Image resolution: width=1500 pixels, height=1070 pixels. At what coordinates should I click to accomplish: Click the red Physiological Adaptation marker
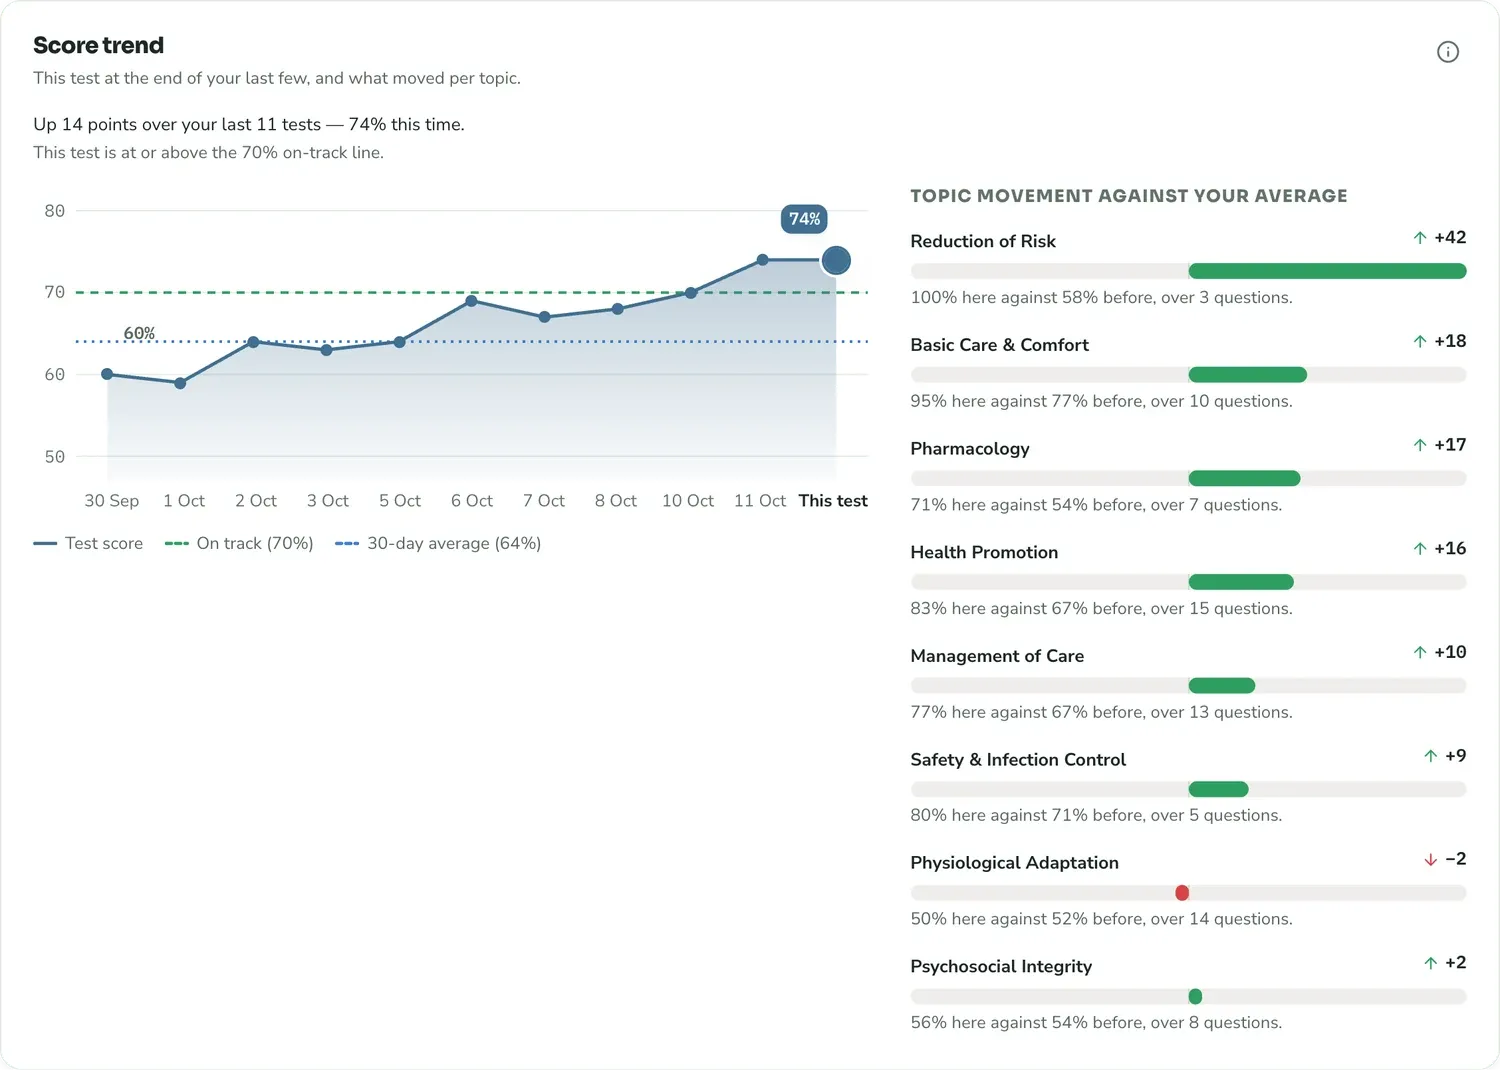[1182, 892]
